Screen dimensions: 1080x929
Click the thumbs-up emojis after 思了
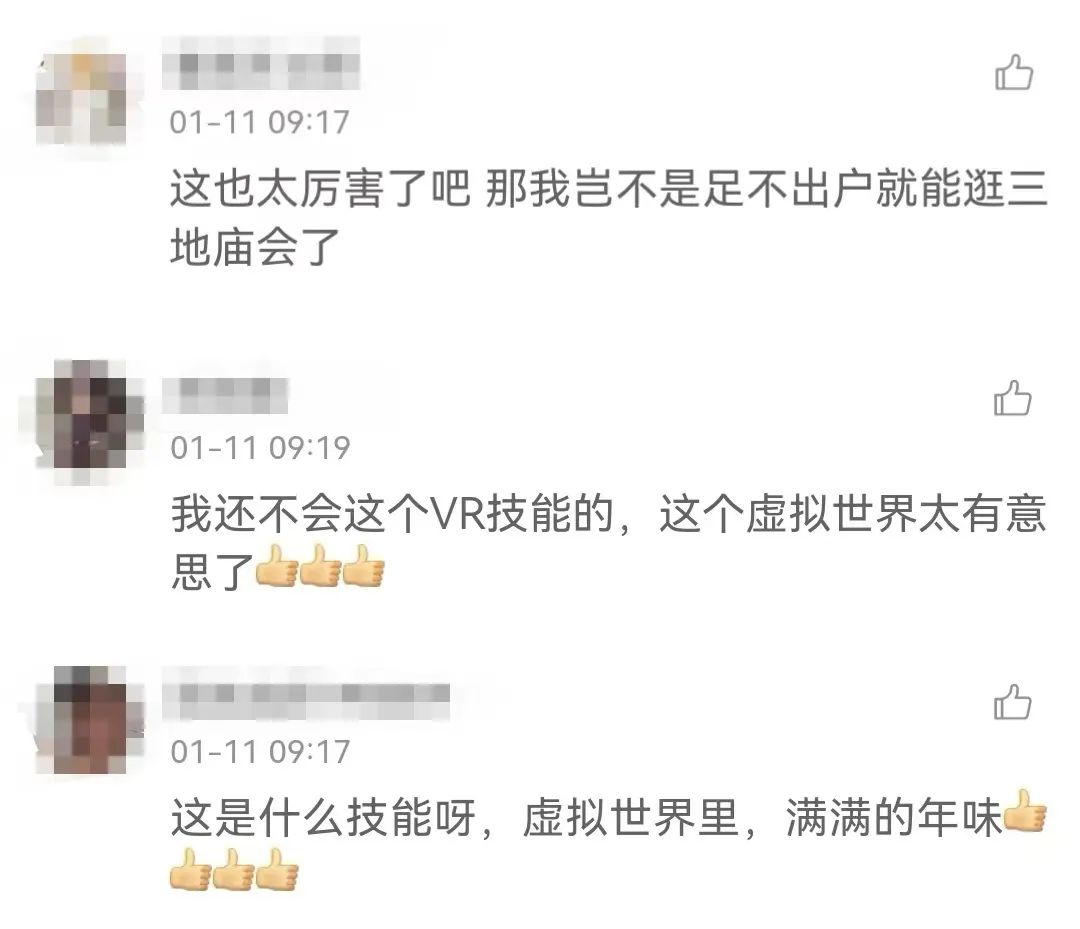320,566
